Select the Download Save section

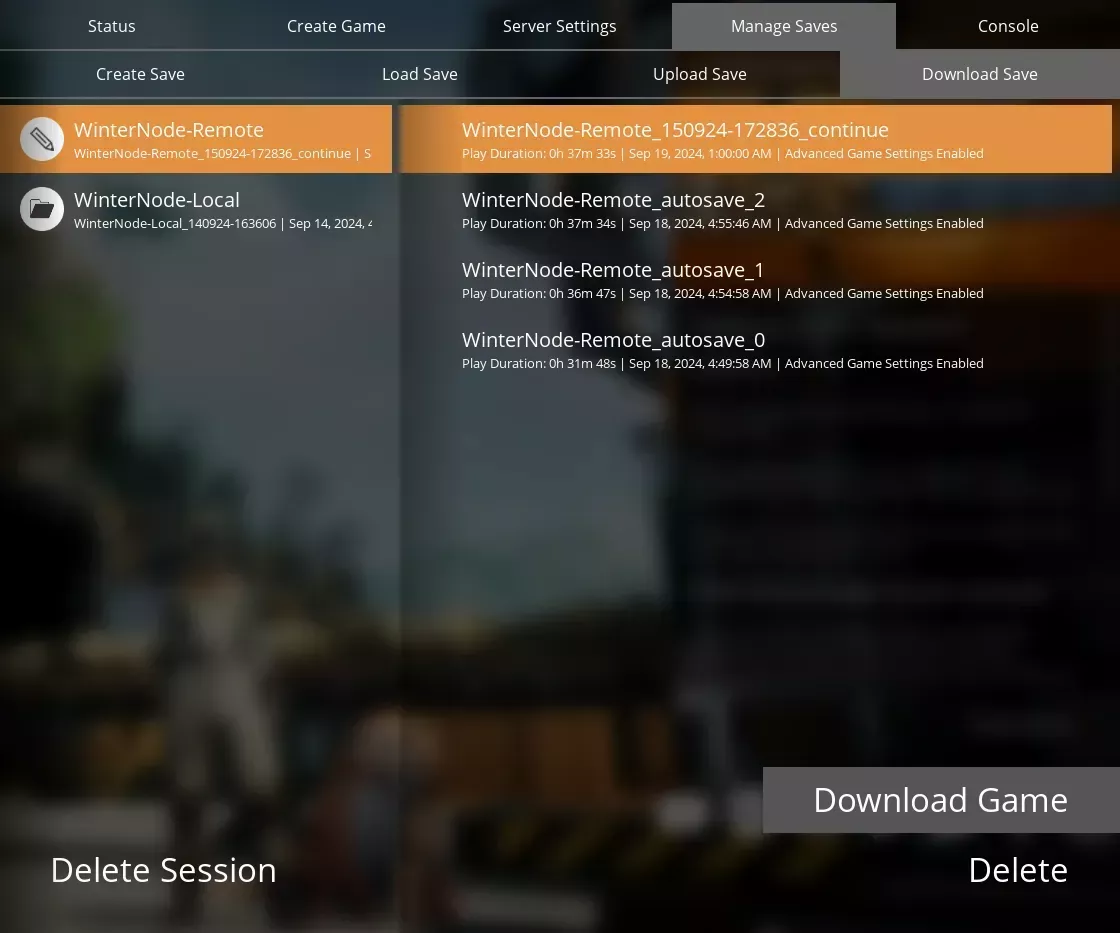979,74
